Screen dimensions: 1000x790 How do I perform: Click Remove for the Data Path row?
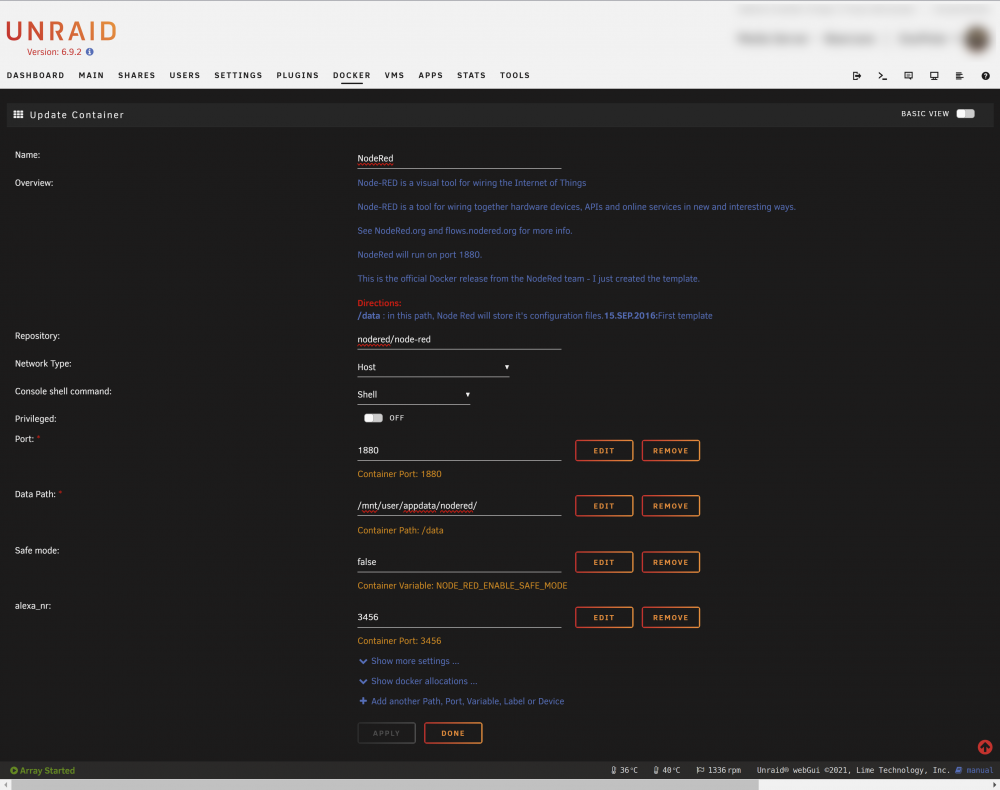point(670,506)
